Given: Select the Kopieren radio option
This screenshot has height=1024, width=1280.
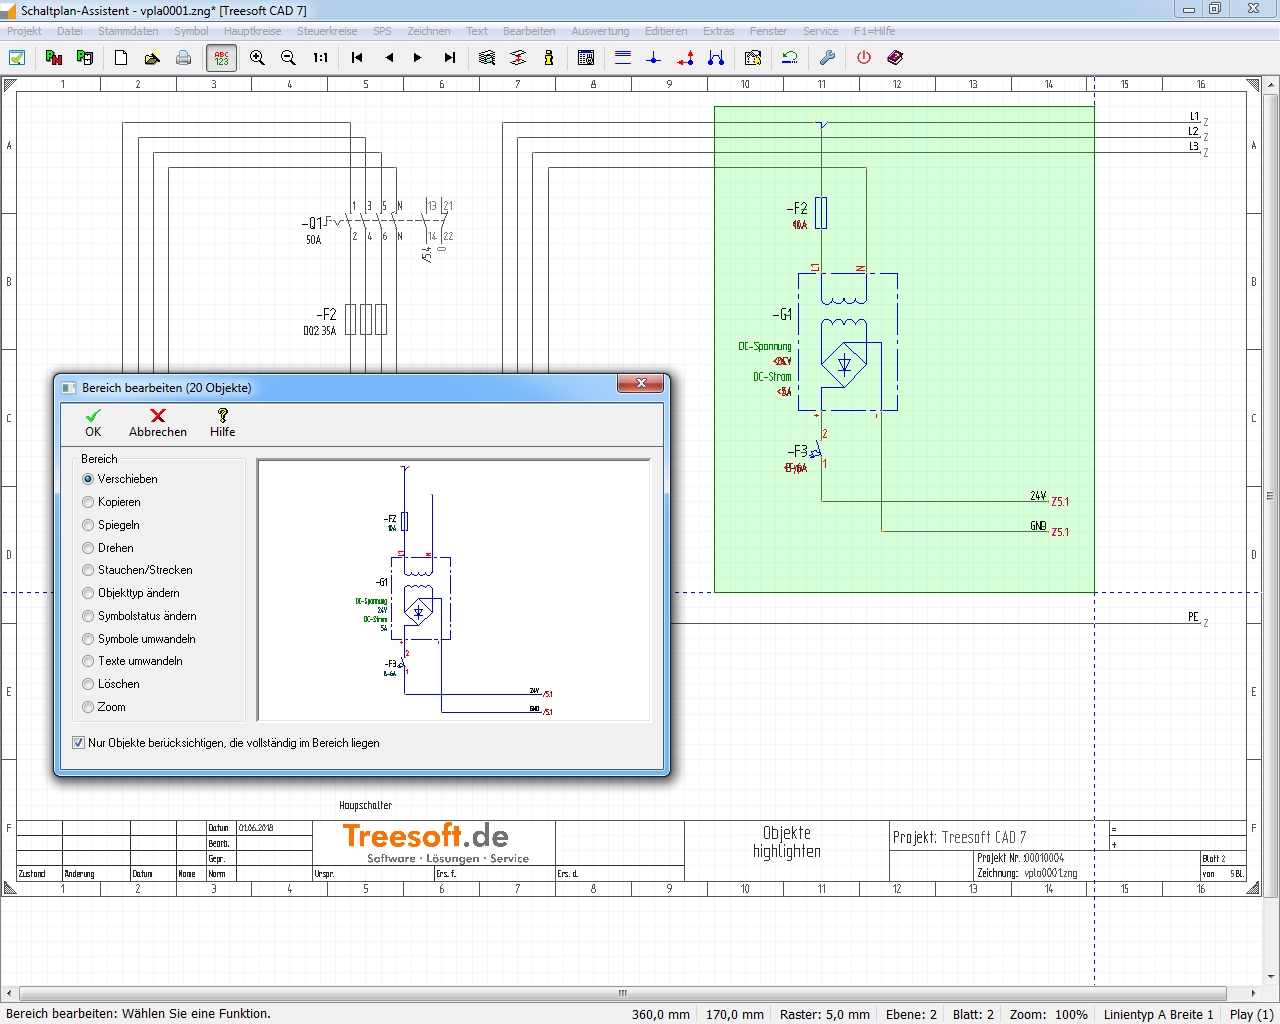Looking at the screenshot, I should (88, 502).
